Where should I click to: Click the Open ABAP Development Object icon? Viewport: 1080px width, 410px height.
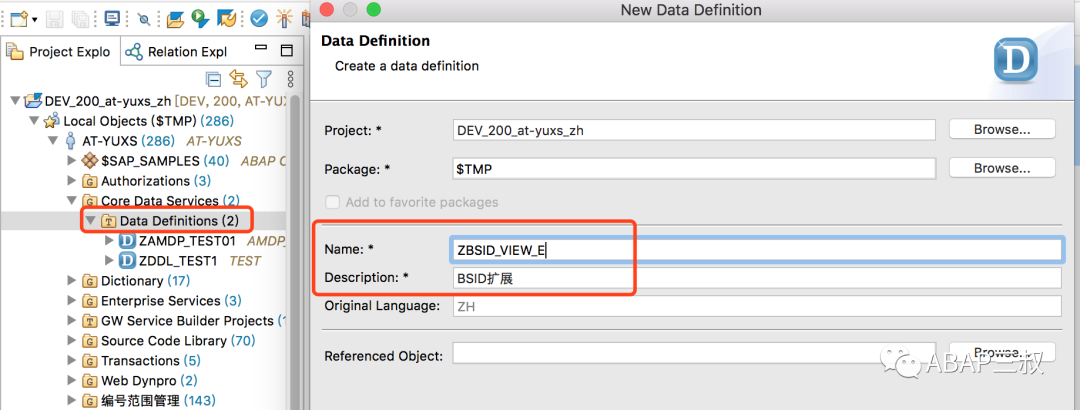pos(176,19)
